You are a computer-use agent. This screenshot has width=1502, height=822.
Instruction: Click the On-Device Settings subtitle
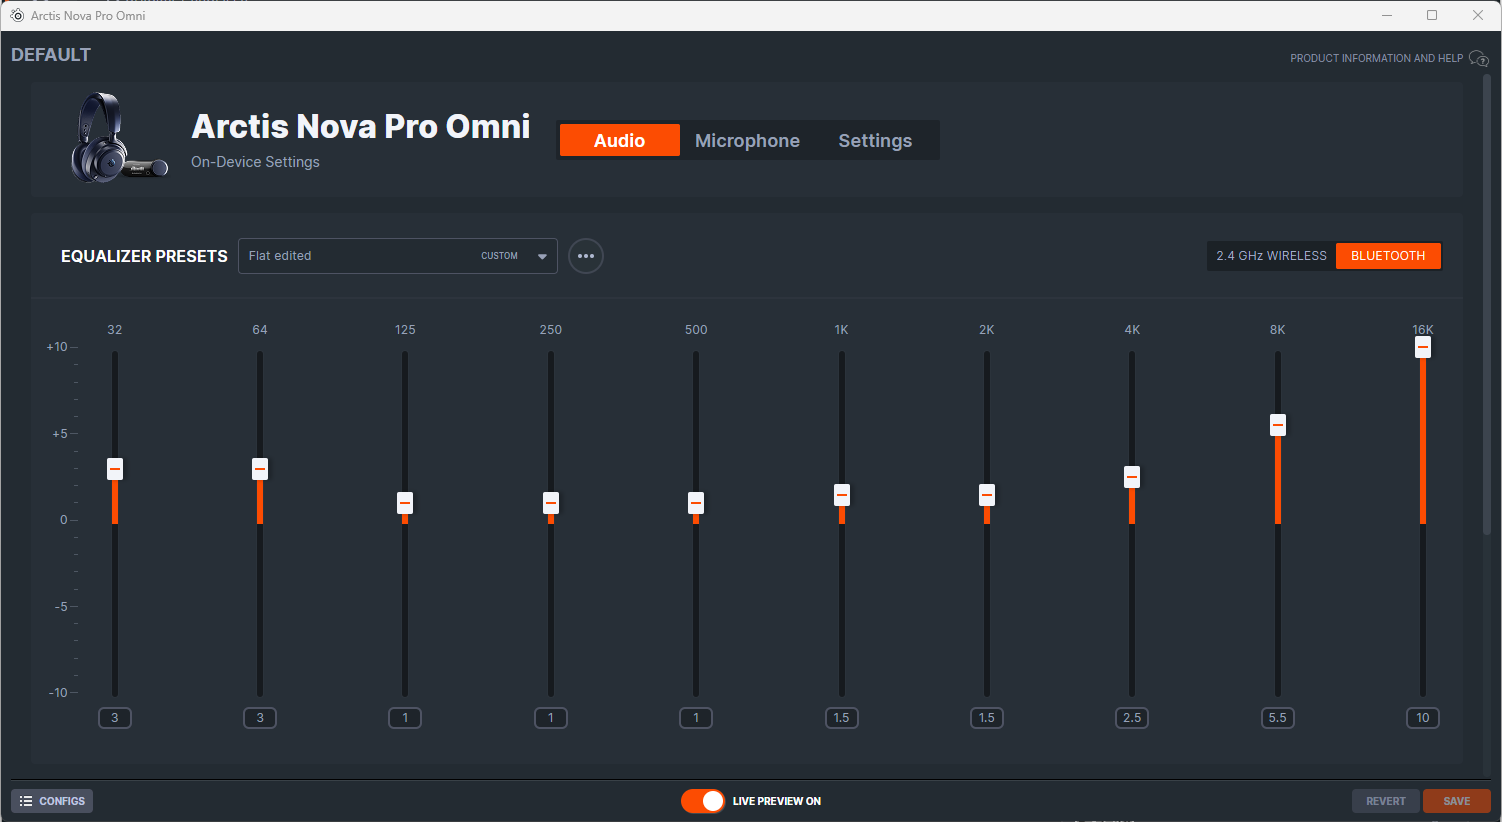coord(255,162)
